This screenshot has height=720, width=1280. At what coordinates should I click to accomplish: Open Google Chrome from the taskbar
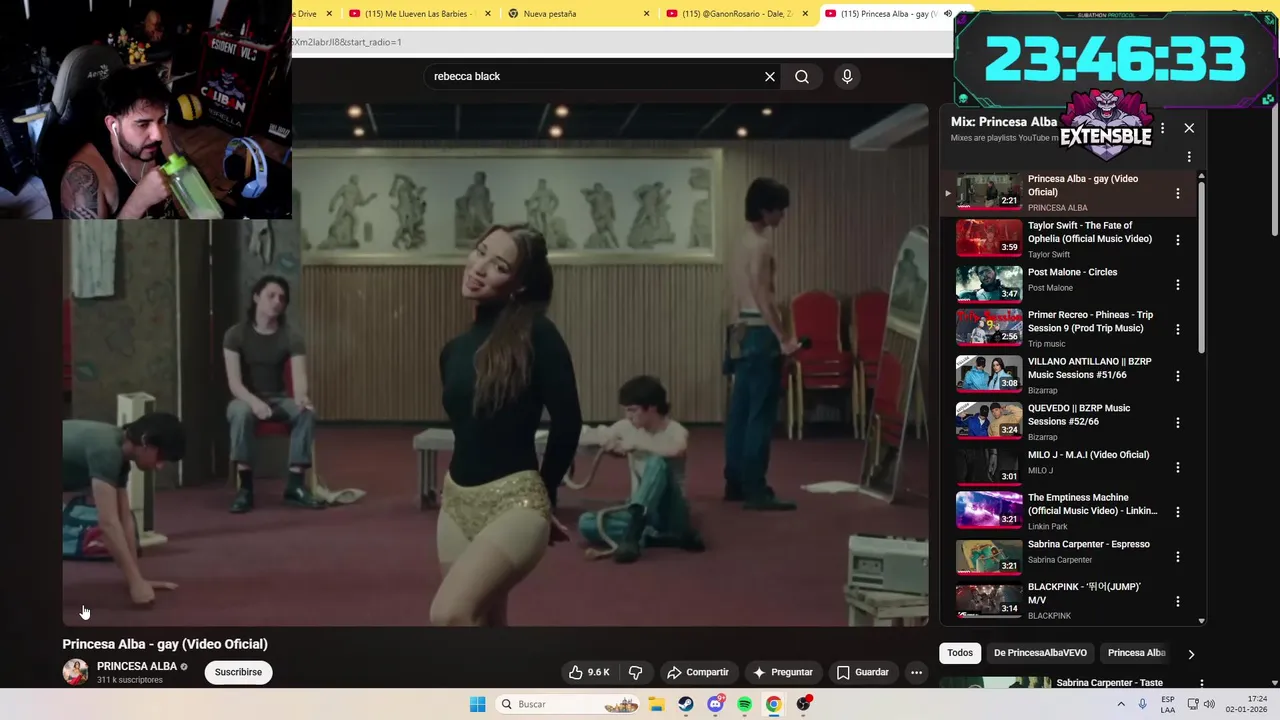click(774, 704)
